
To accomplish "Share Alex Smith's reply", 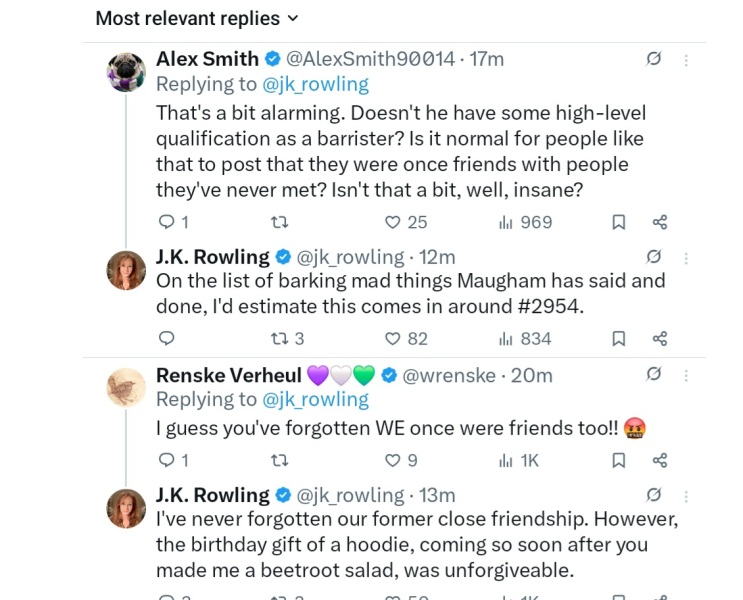I will tap(660, 222).
